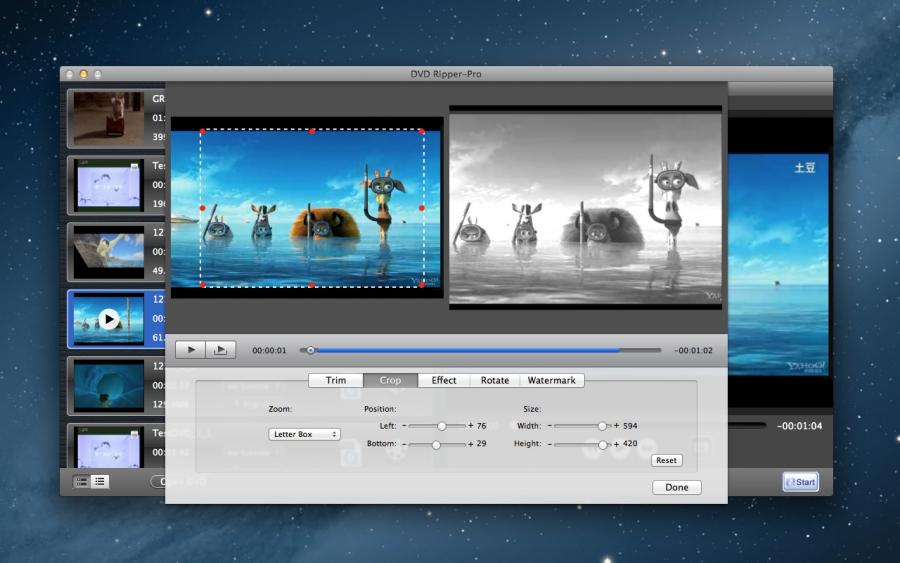
Task: Click the bottom-right red crop handle
Action: (422, 285)
